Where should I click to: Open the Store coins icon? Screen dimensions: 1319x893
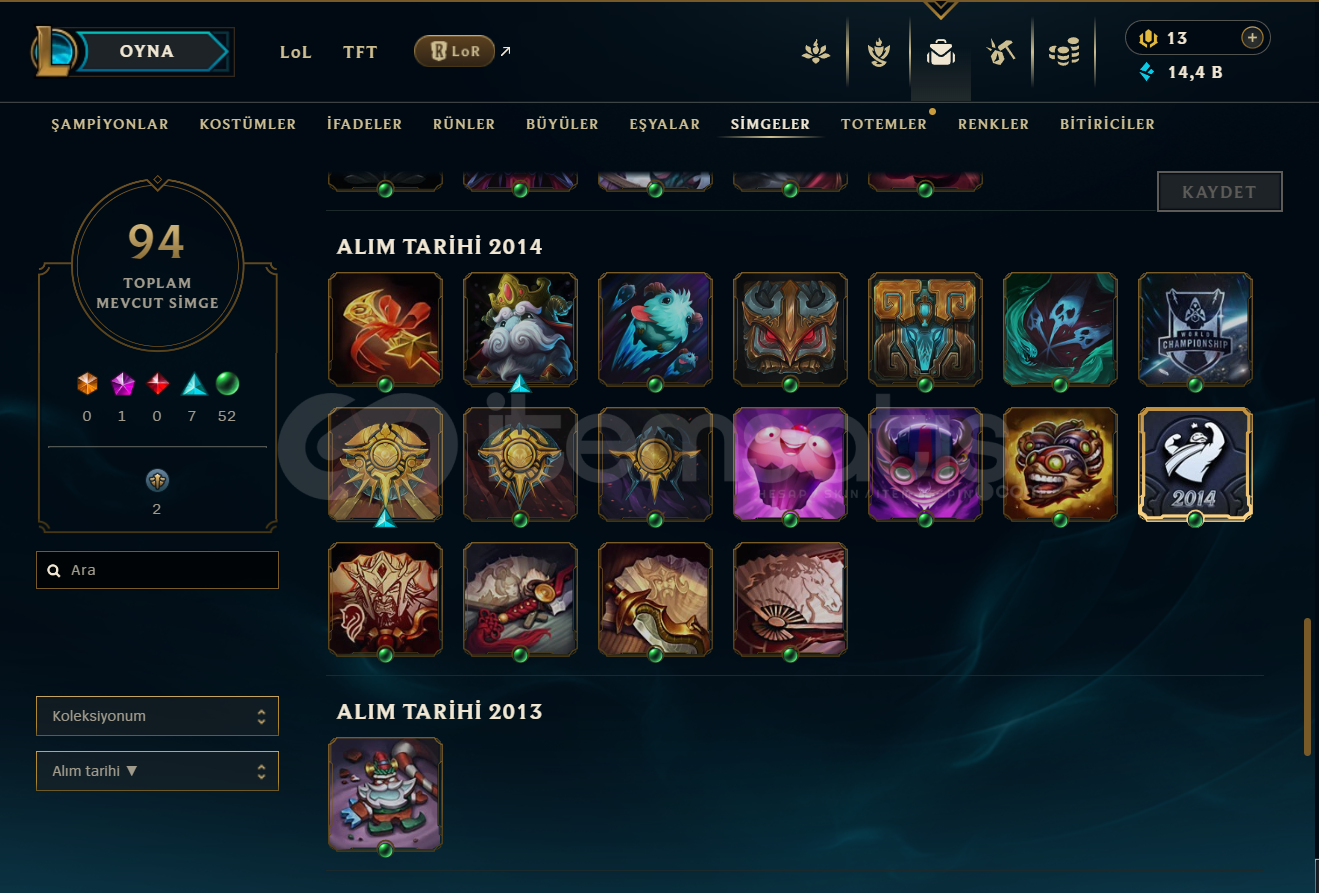[x=1063, y=52]
